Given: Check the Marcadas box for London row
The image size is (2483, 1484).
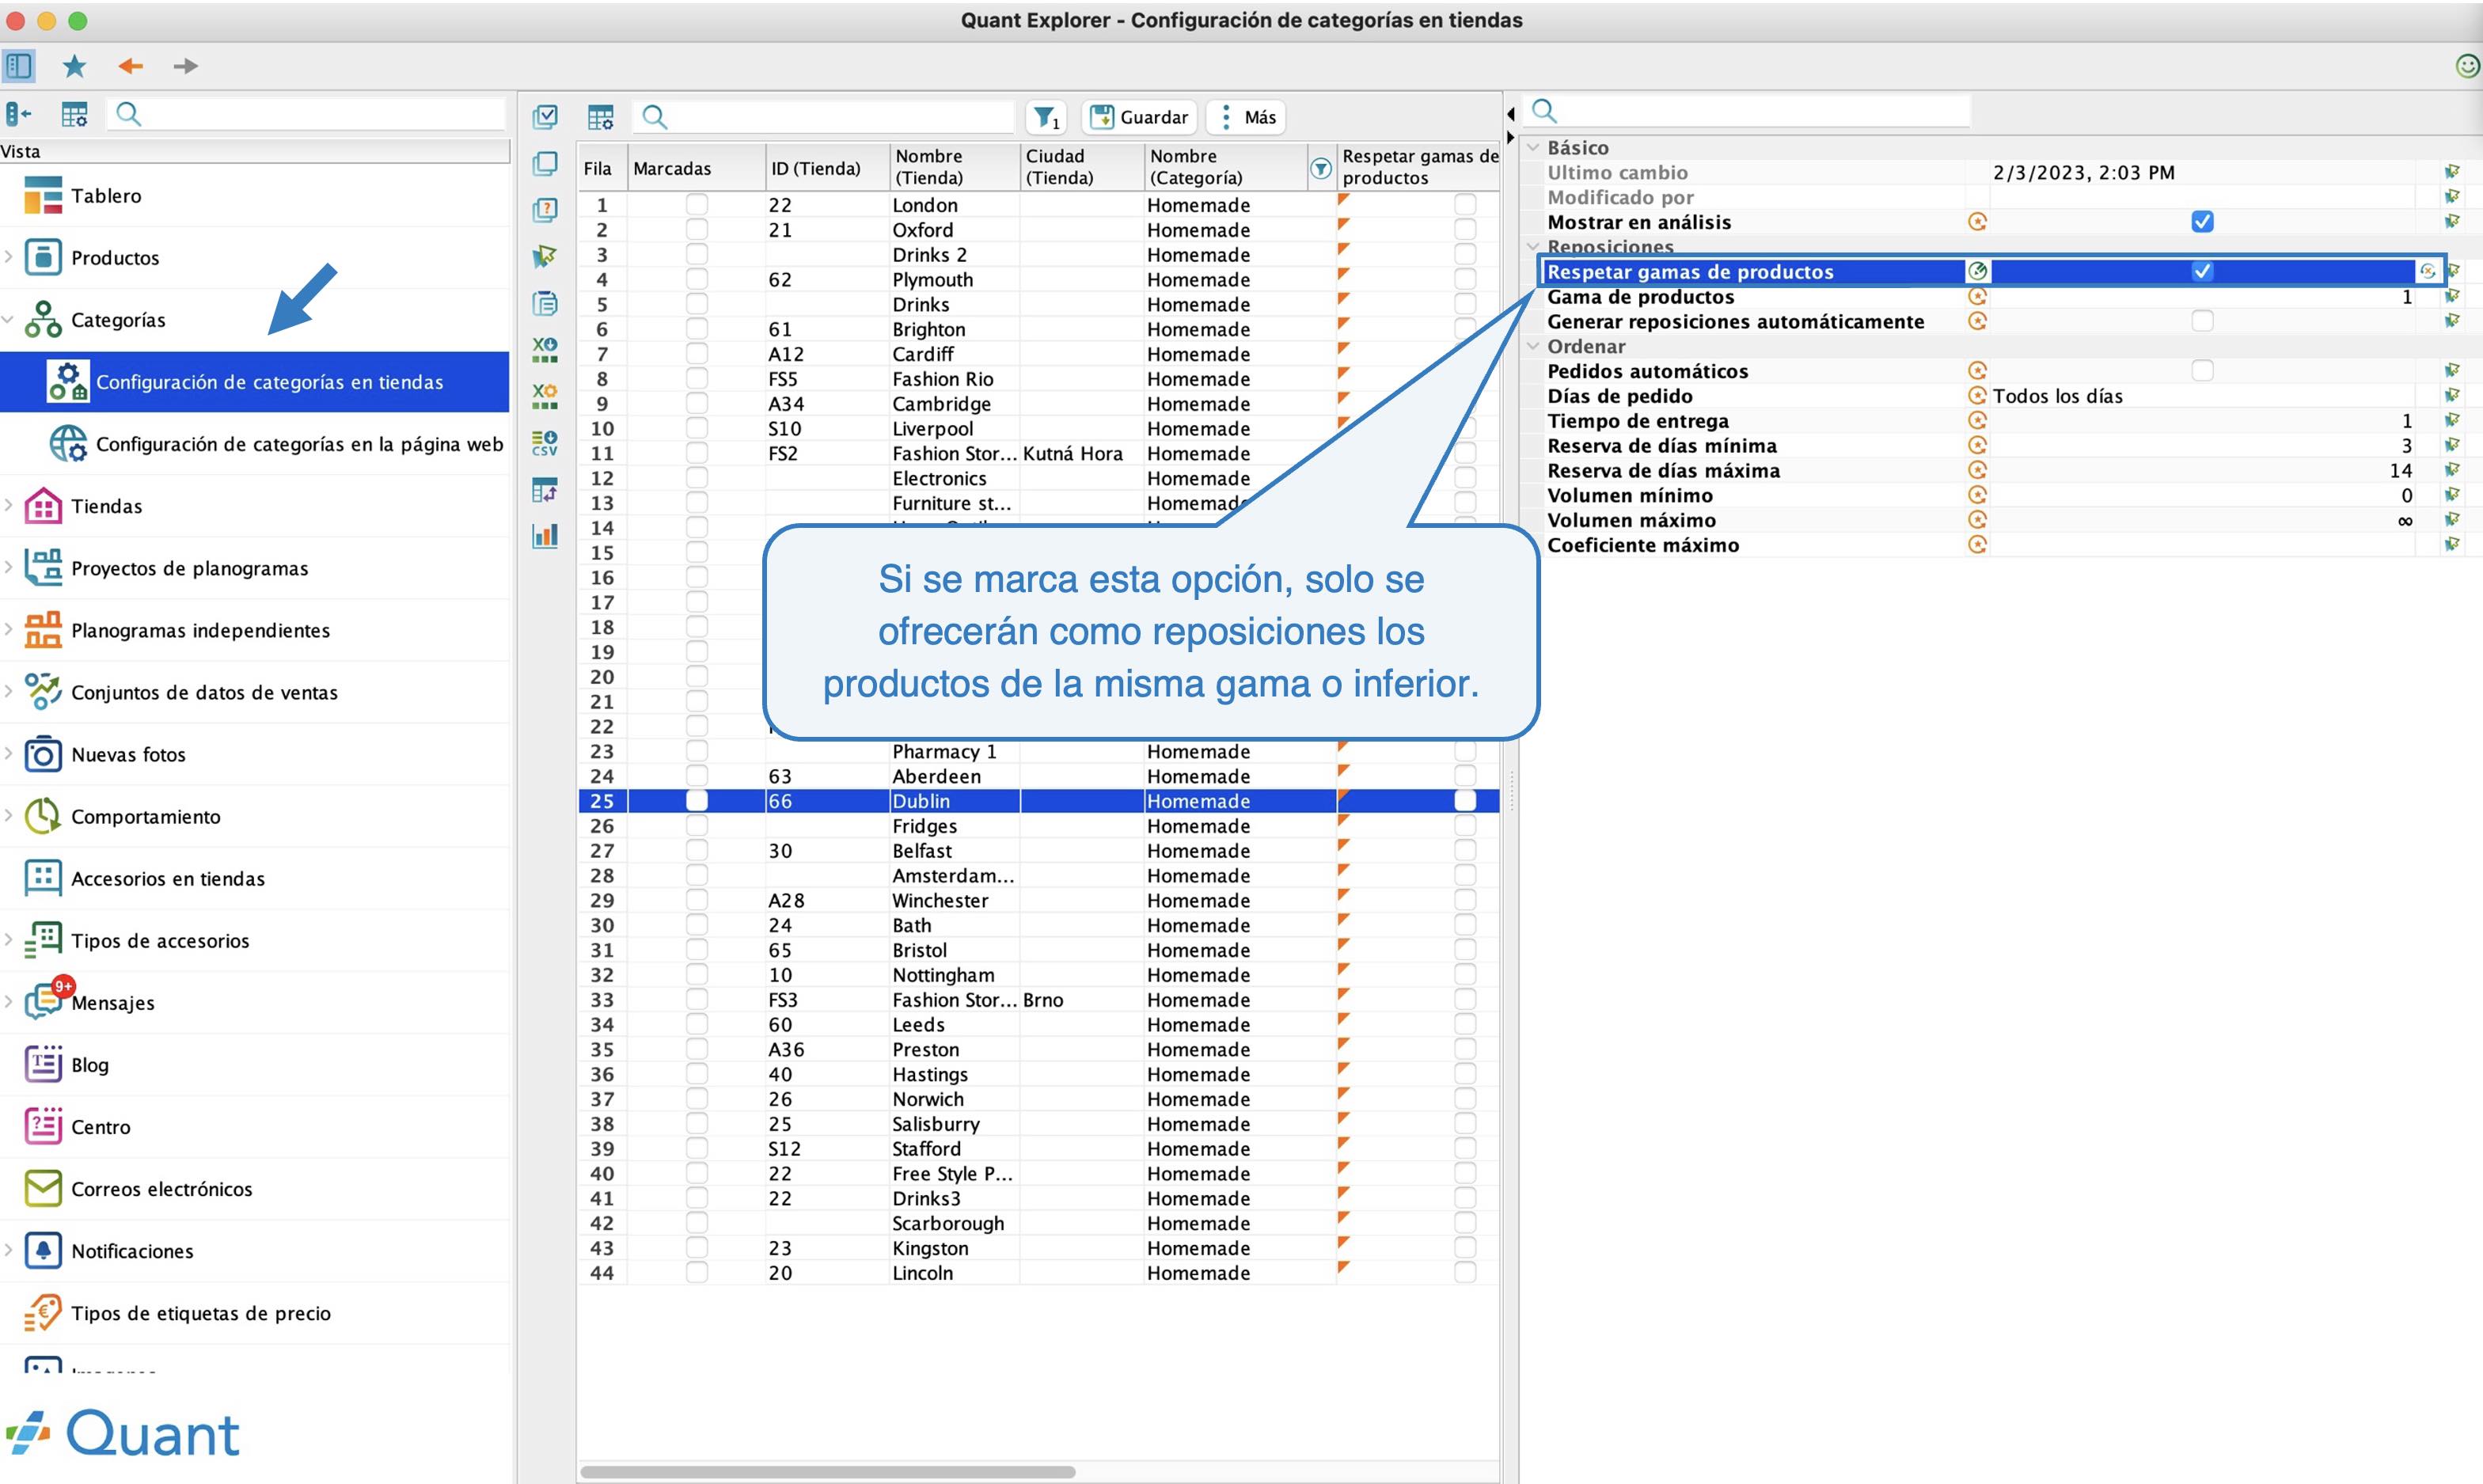Looking at the screenshot, I should pos(697,205).
